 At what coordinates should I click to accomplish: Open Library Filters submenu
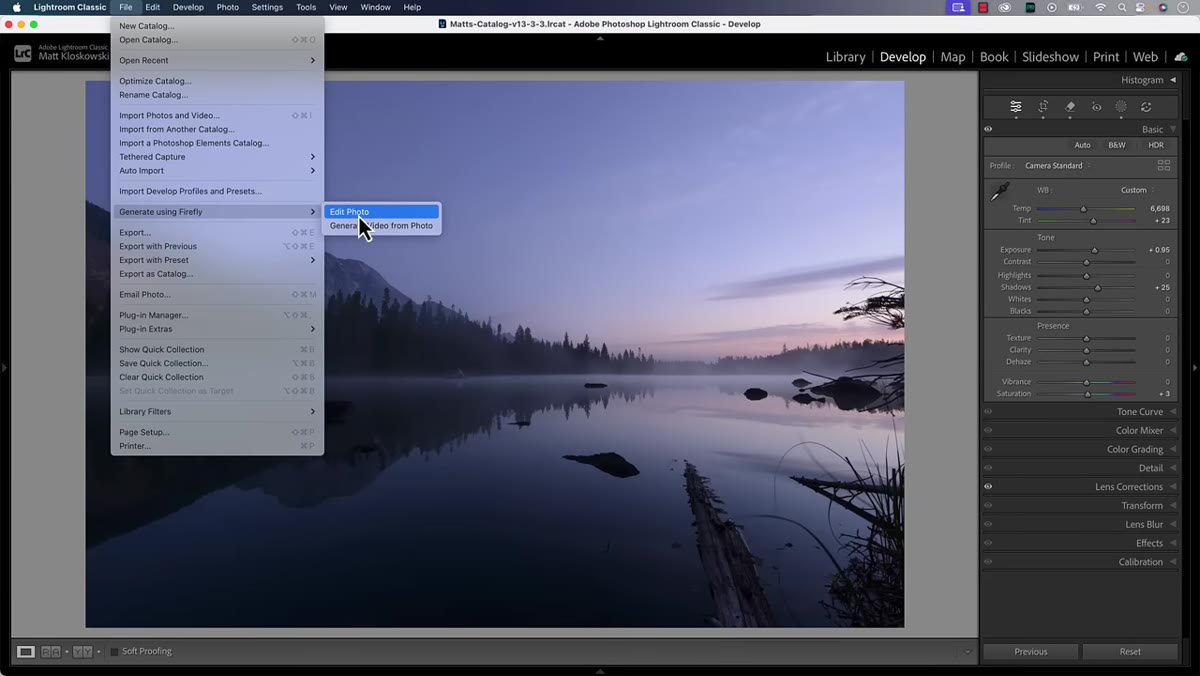click(x=217, y=412)
